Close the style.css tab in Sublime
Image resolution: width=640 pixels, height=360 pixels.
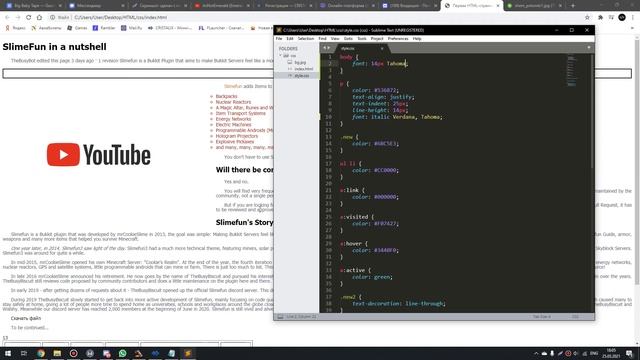tap(382, 49)
